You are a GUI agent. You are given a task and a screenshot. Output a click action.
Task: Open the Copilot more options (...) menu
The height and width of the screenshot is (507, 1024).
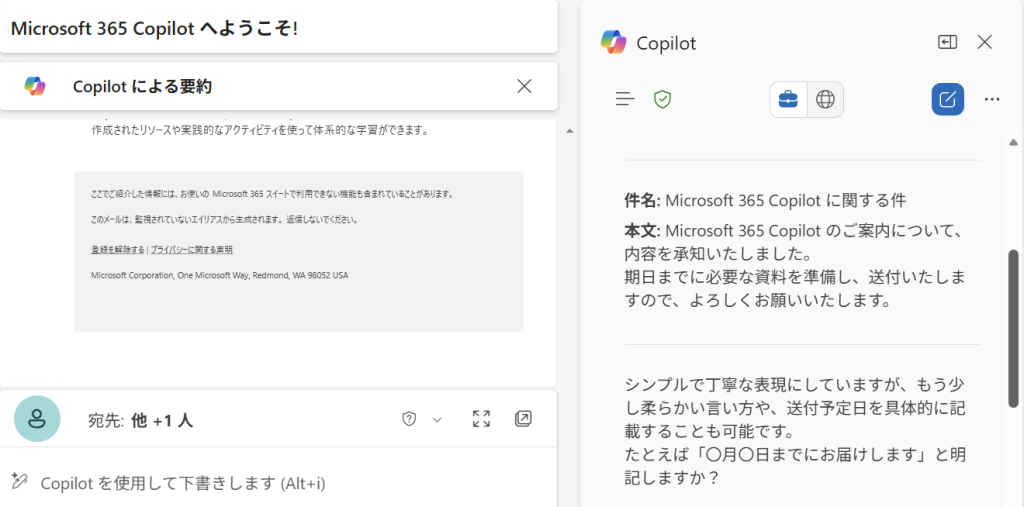coord(992,99)
